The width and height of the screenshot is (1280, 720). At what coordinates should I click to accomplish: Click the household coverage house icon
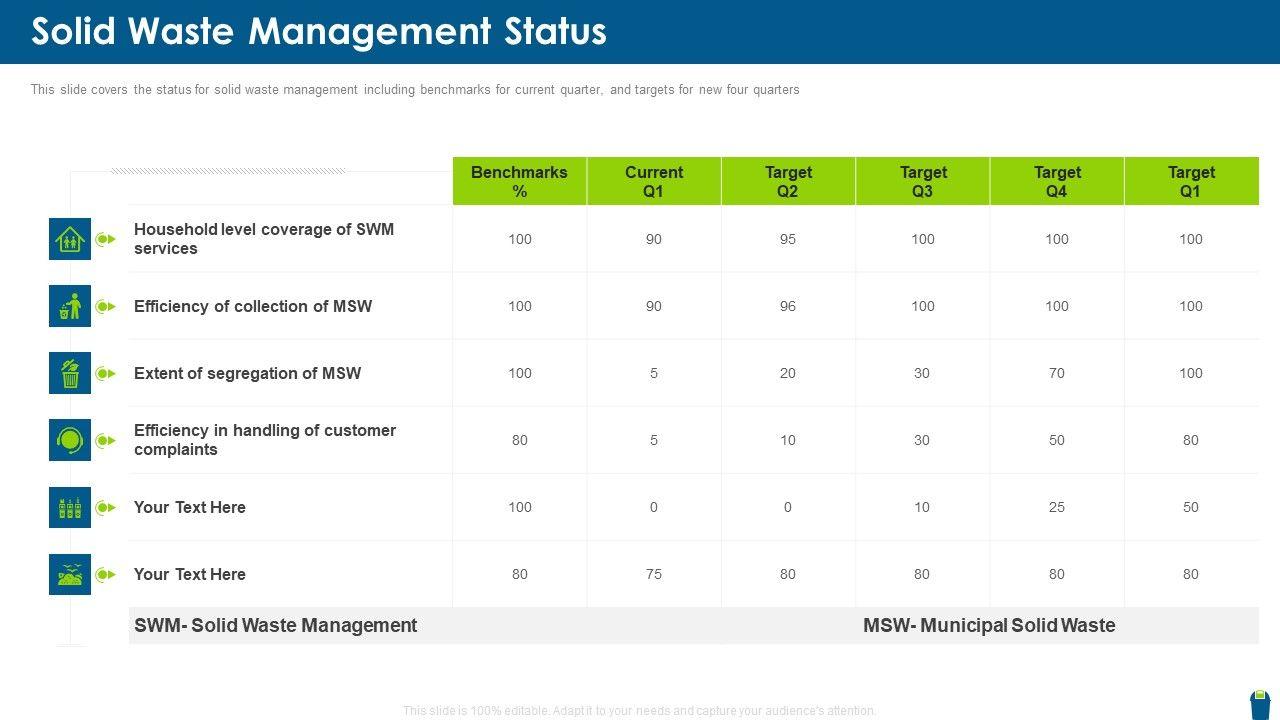pyautogui.click(x=70, y=239)
